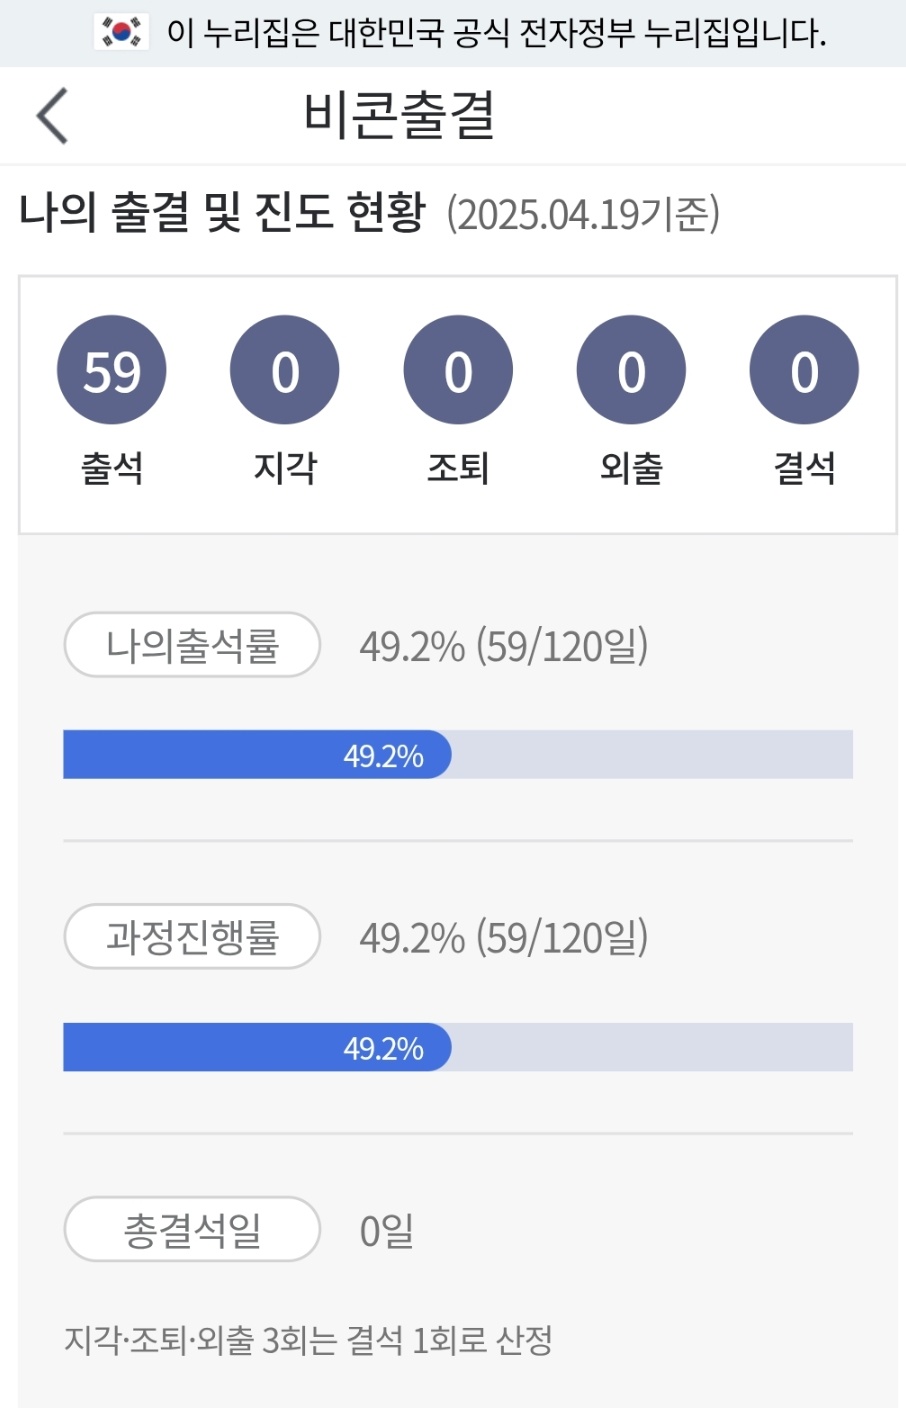Viewport: 906px width, 1408px height.
Task: Select the 지각 attendance circle
Action: (284, 368)
